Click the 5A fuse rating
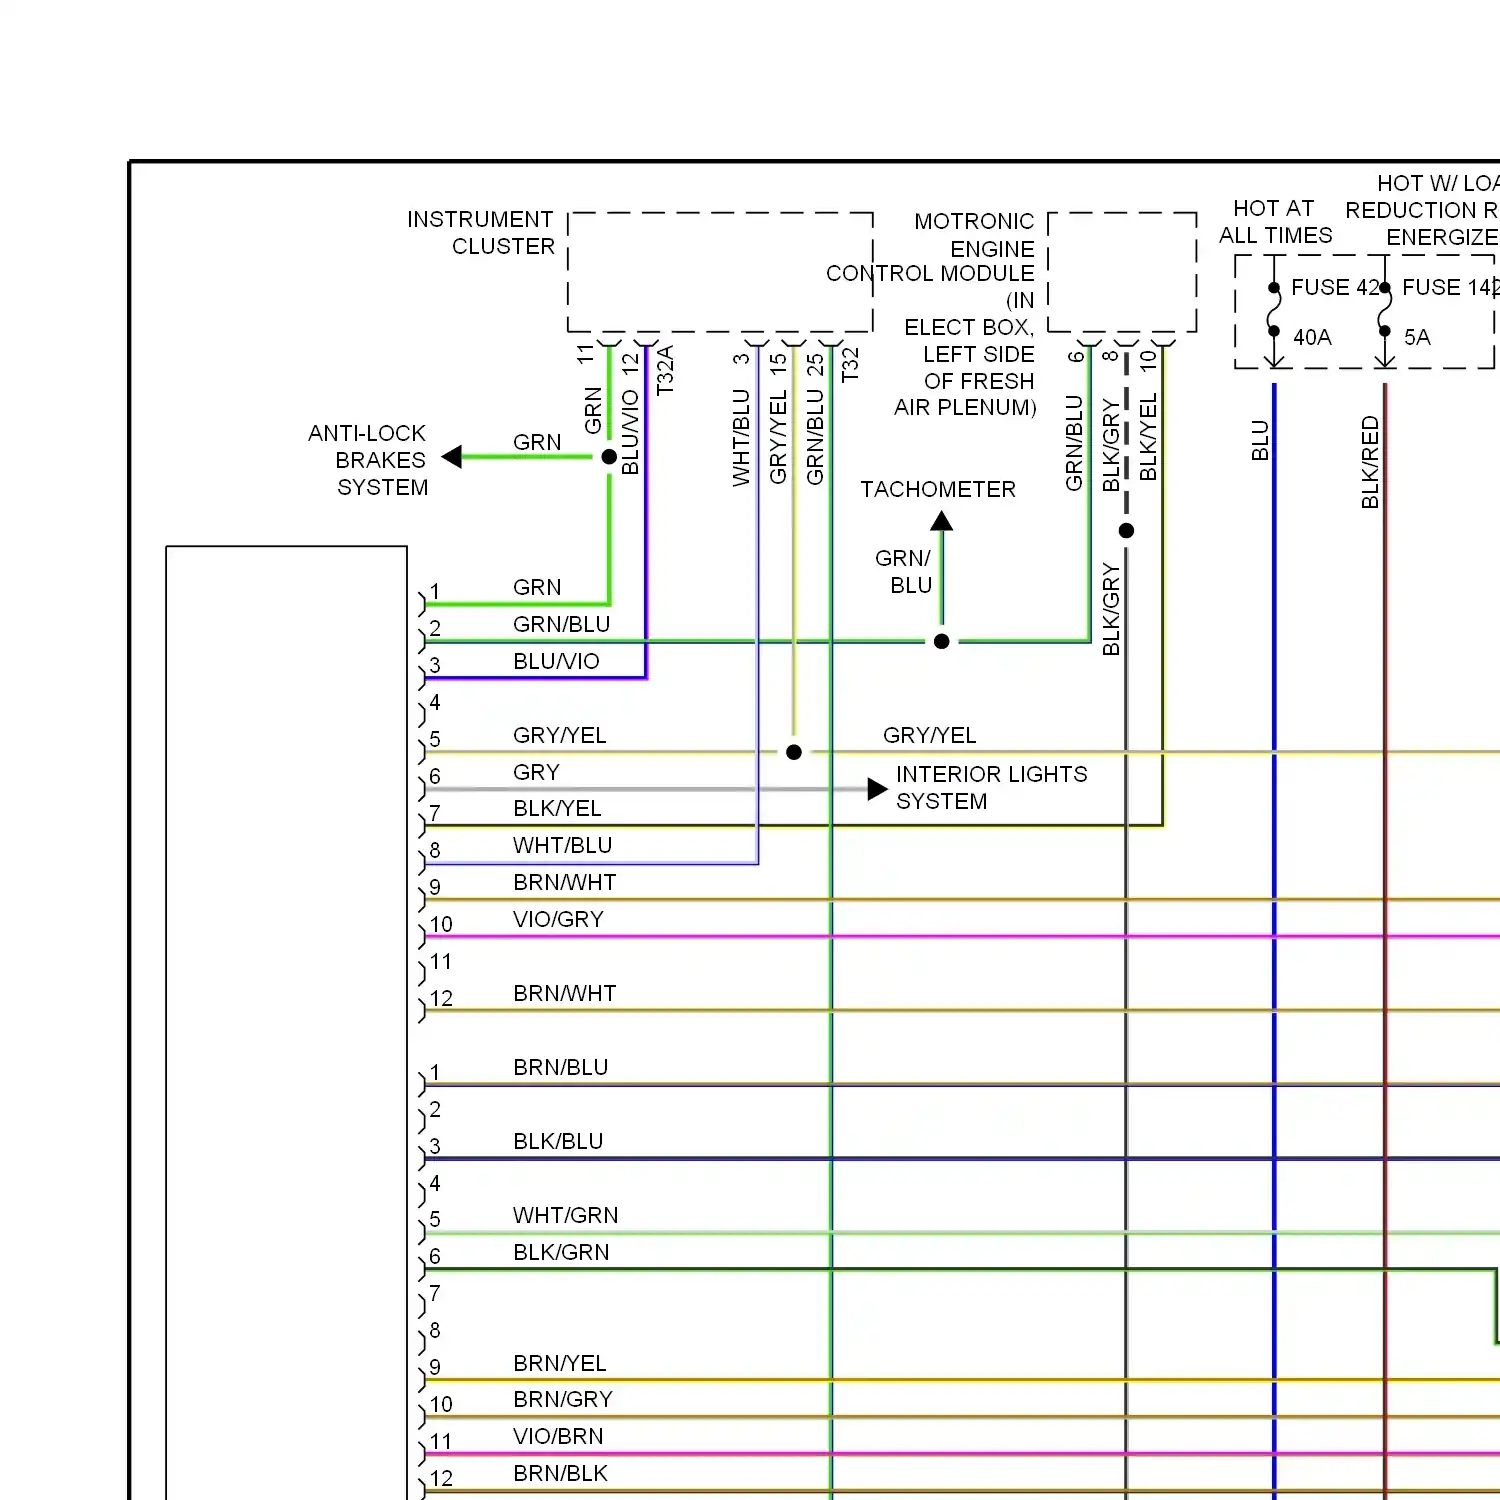The height and width of the screenshot is (1500, 1500). click(1417, 337)
